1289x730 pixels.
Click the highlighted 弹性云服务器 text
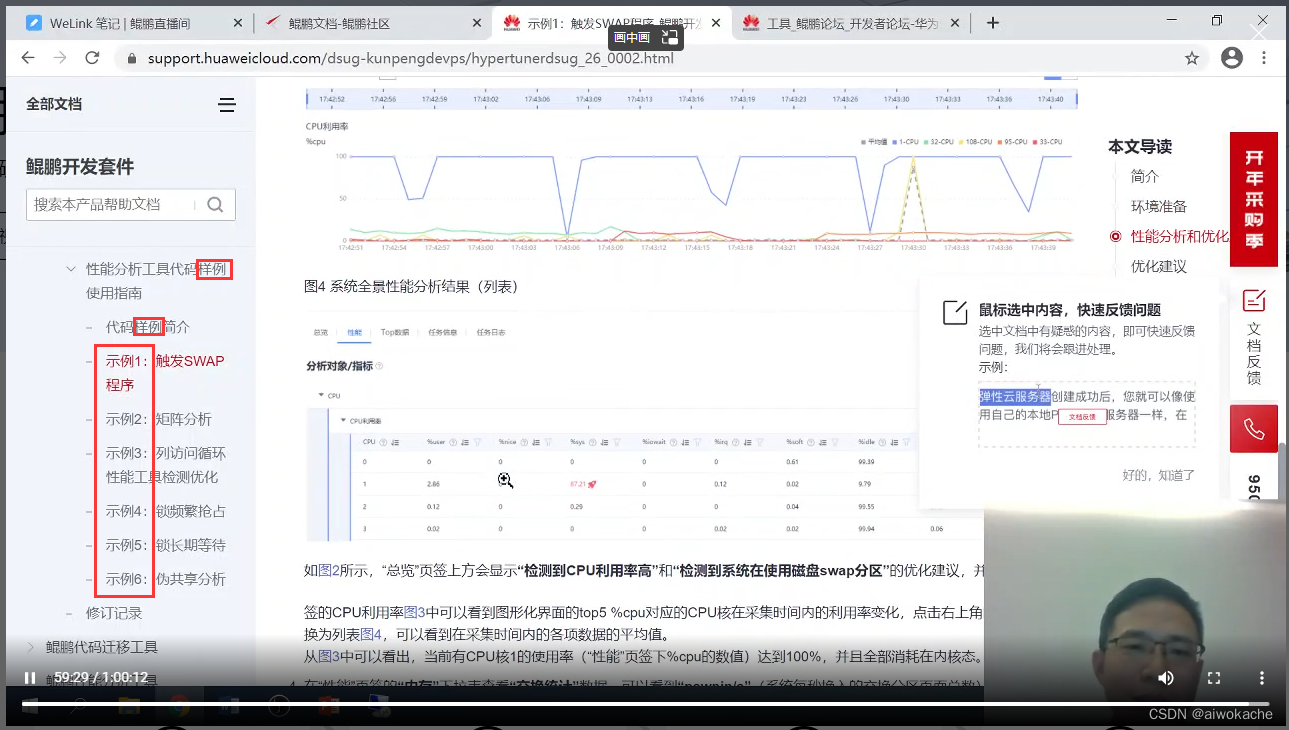tap(1014, 396)
